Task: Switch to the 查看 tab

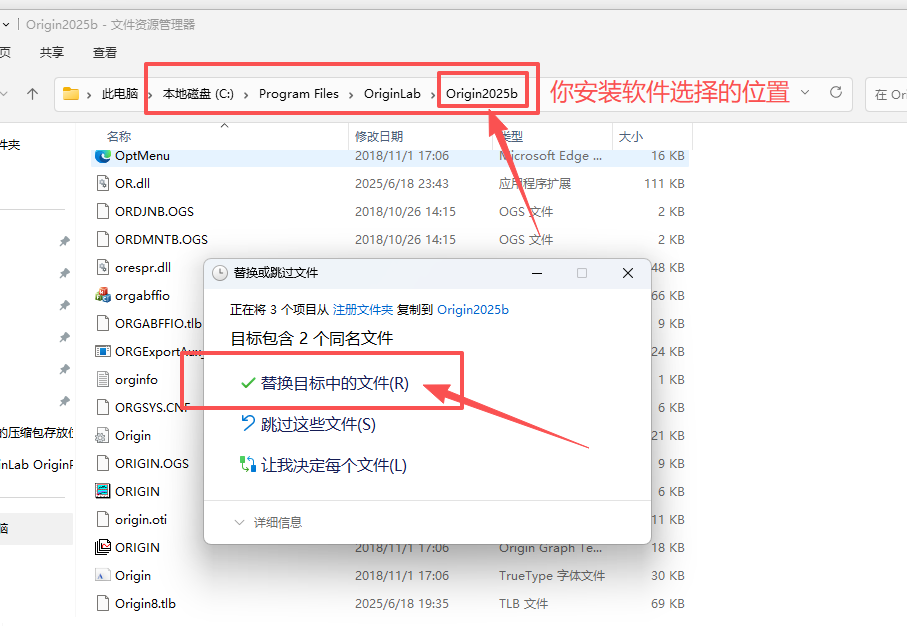Action: (104, 53)
